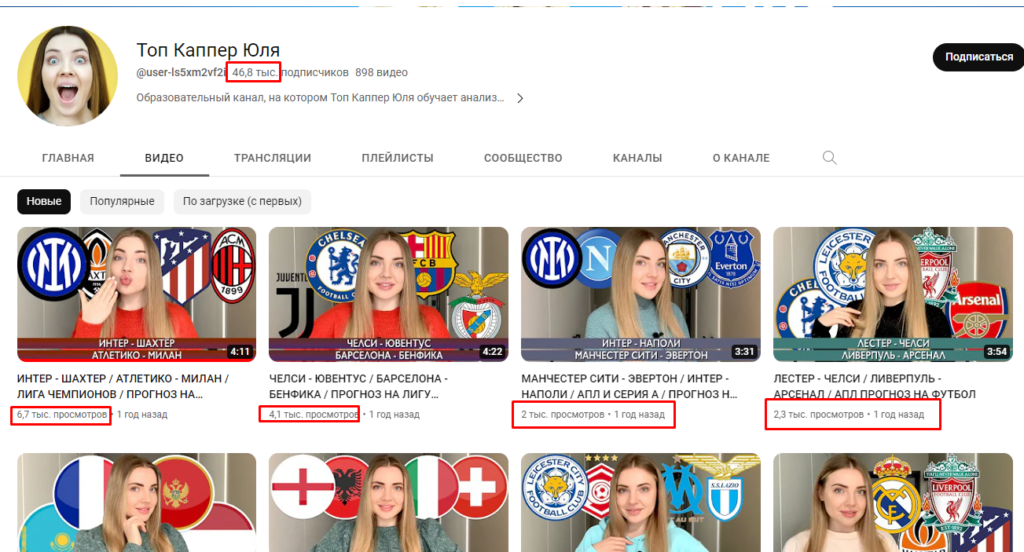Click the 3:31 duration badge
The width and height of the screenshot is (1024, 552).
tap(744, 351)
